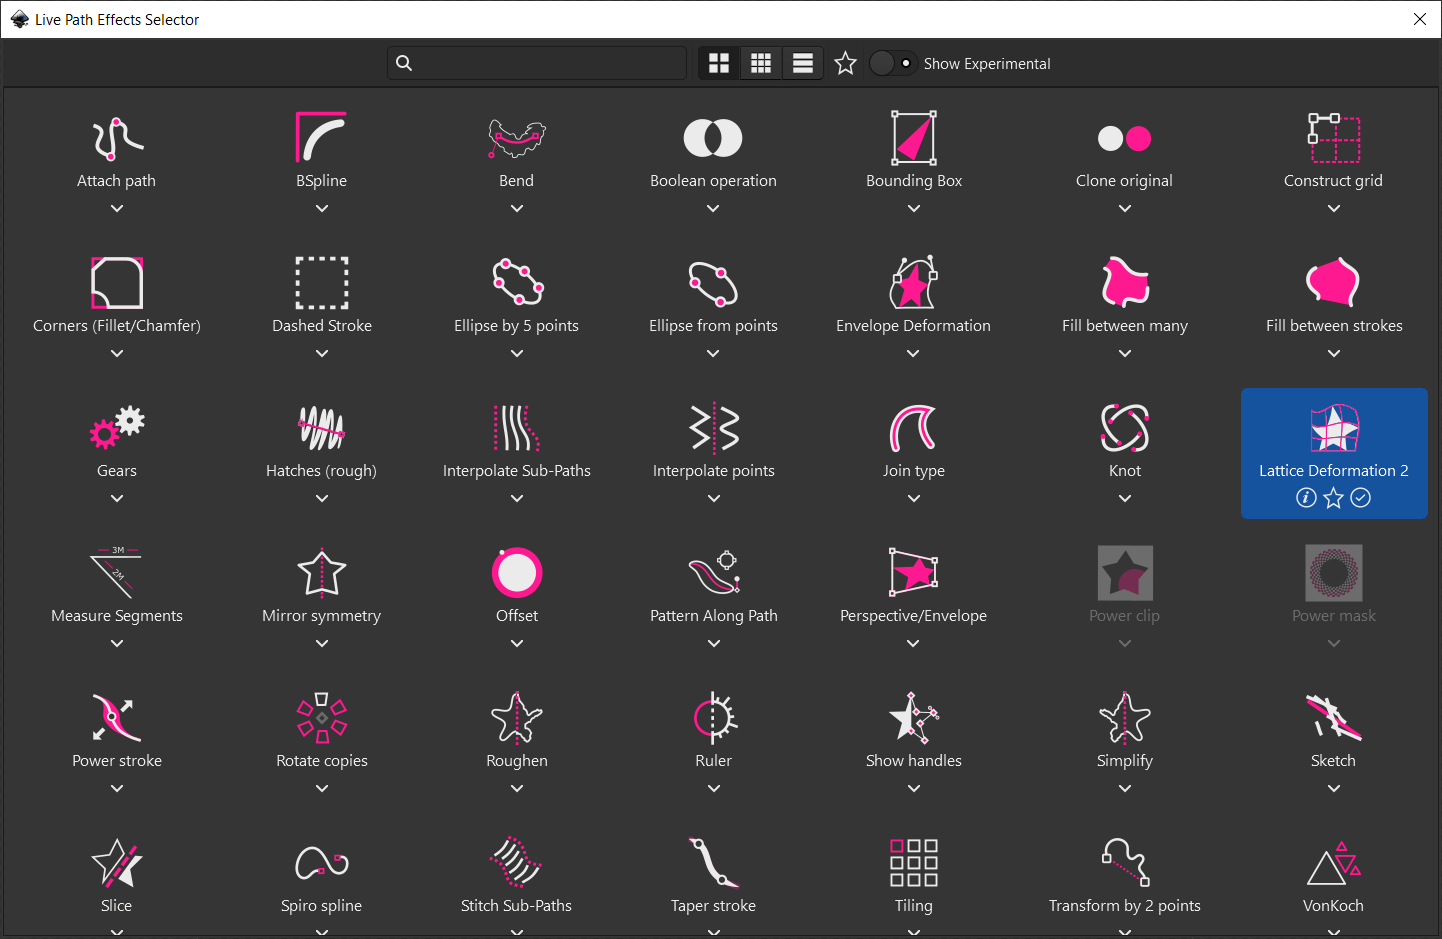Select the Pattern Along Path icon

[x=714, y=573]
